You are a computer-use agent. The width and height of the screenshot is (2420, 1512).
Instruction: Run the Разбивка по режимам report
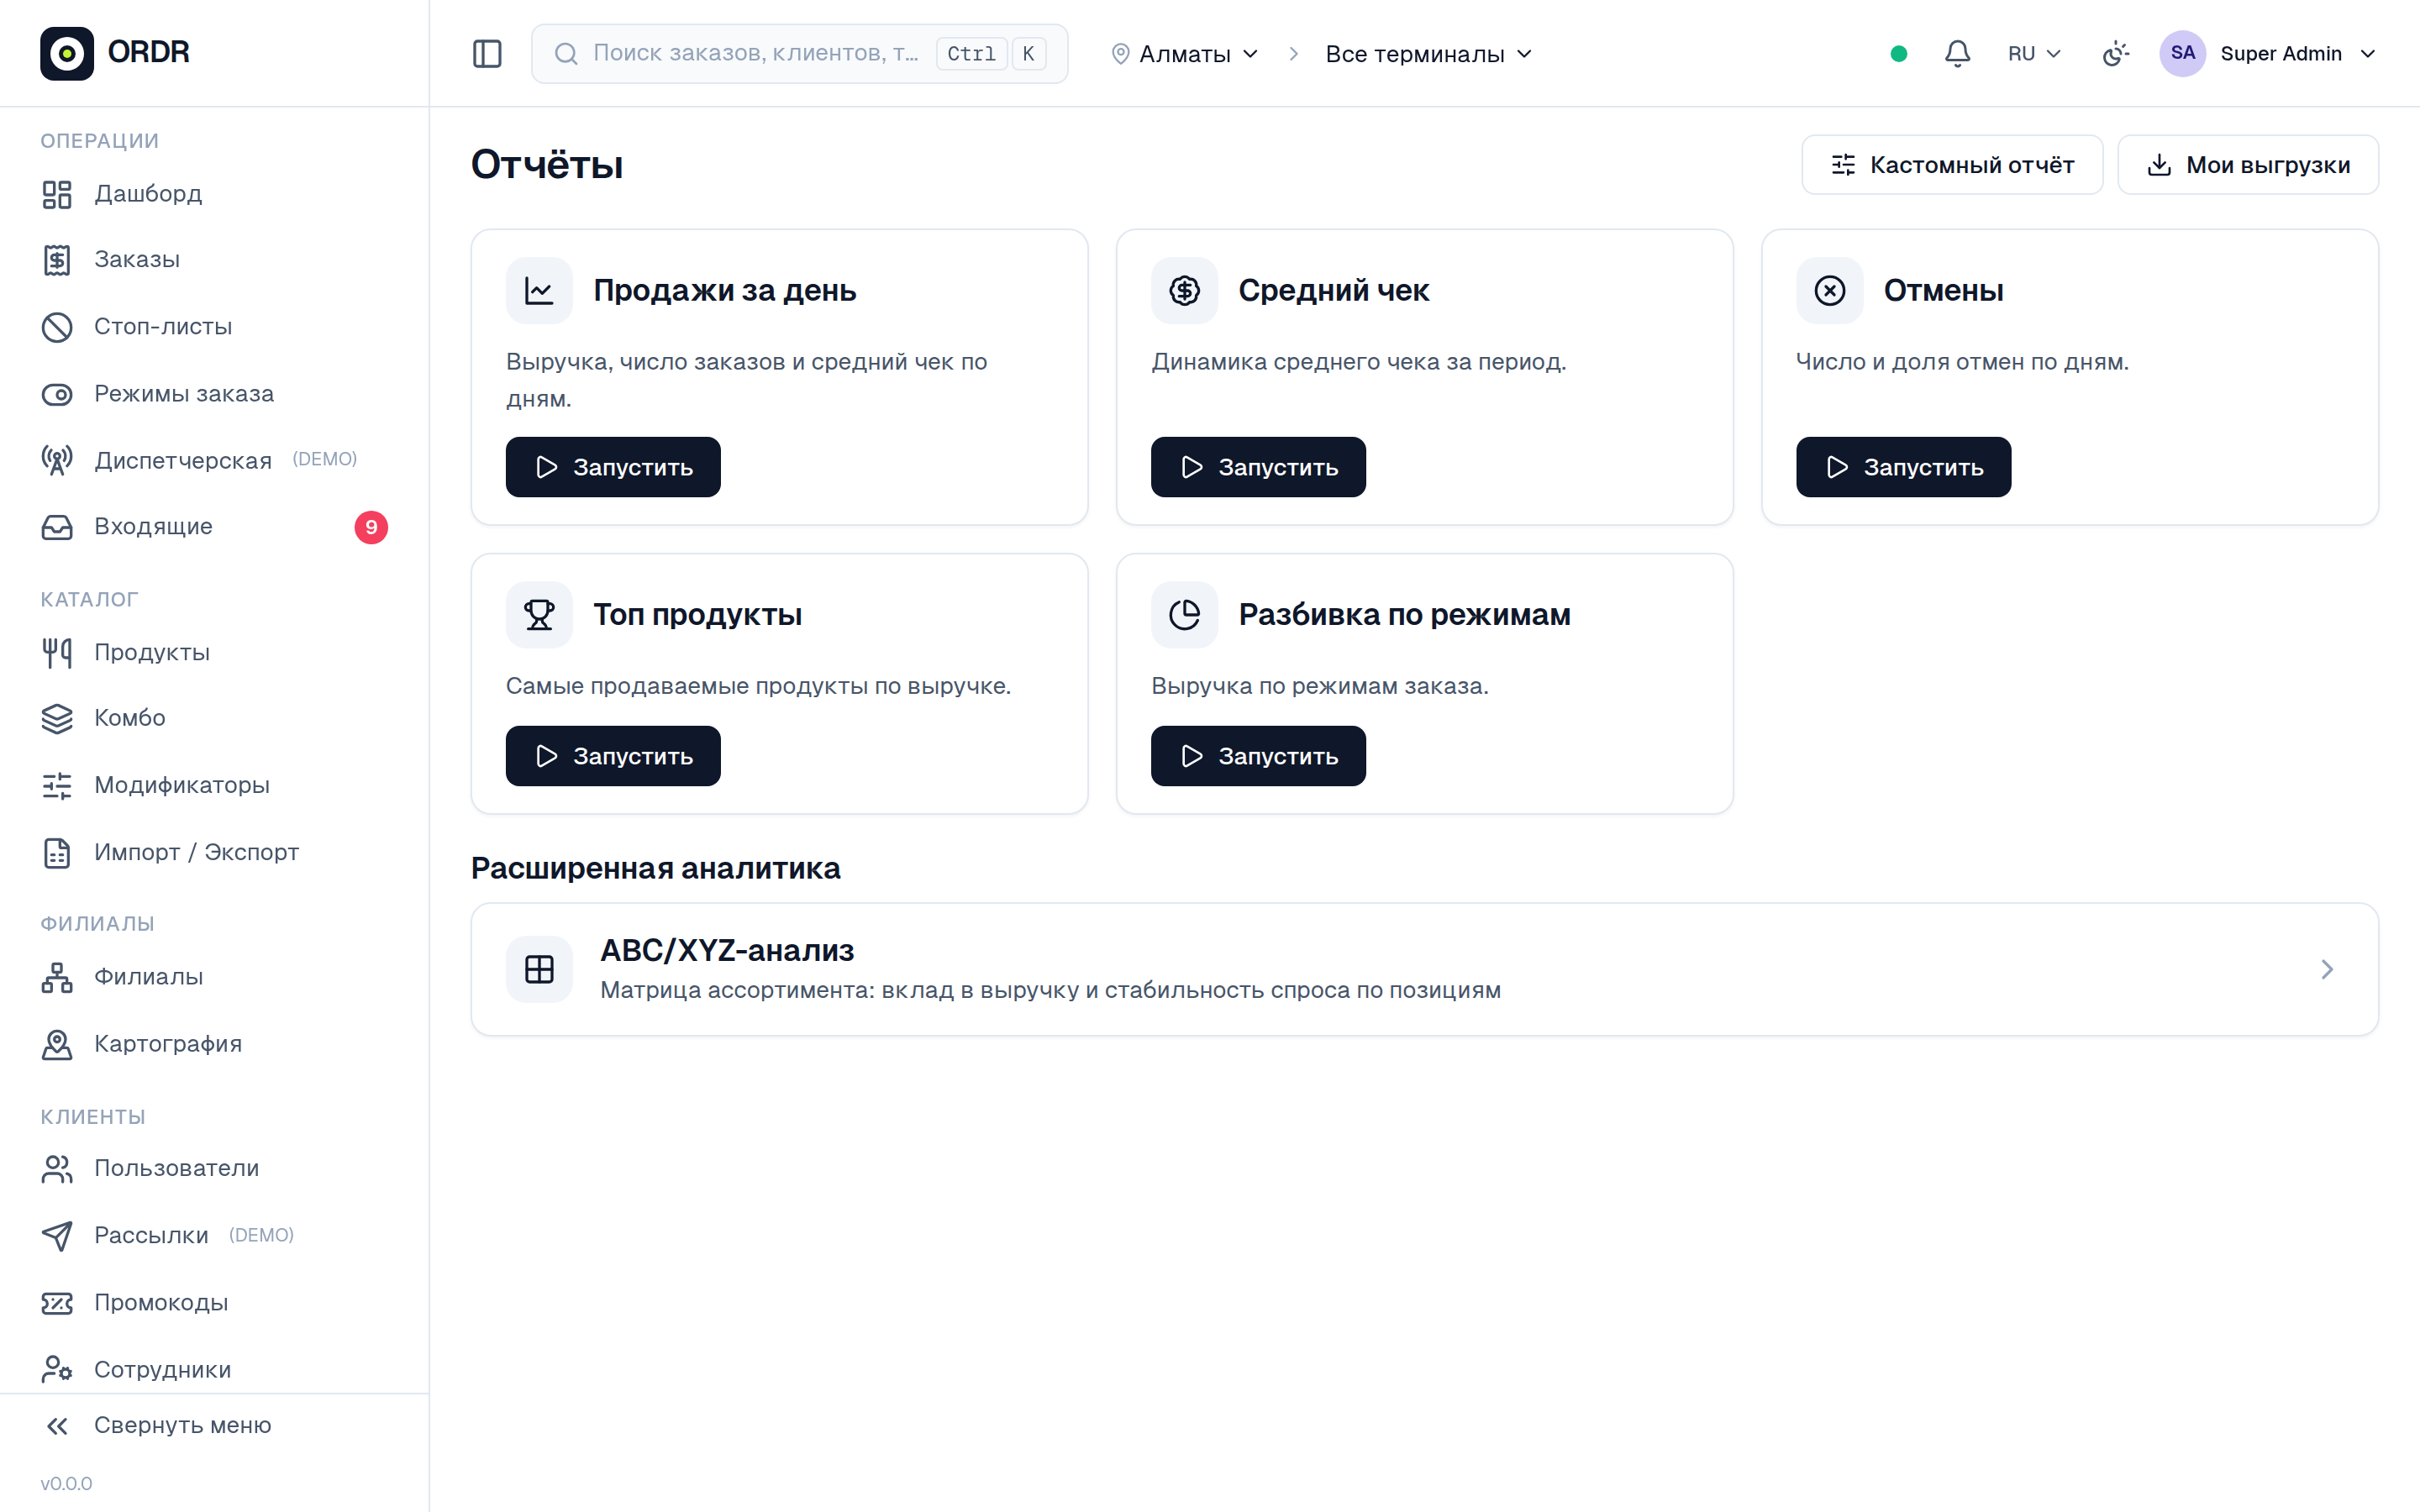point(1258,756)
